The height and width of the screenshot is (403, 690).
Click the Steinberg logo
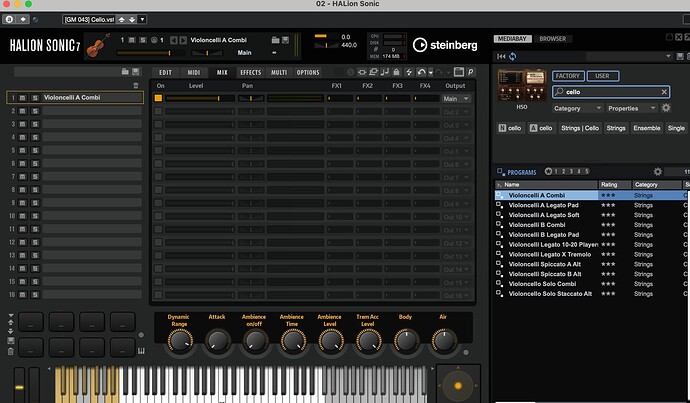click(x=445, y=45)
